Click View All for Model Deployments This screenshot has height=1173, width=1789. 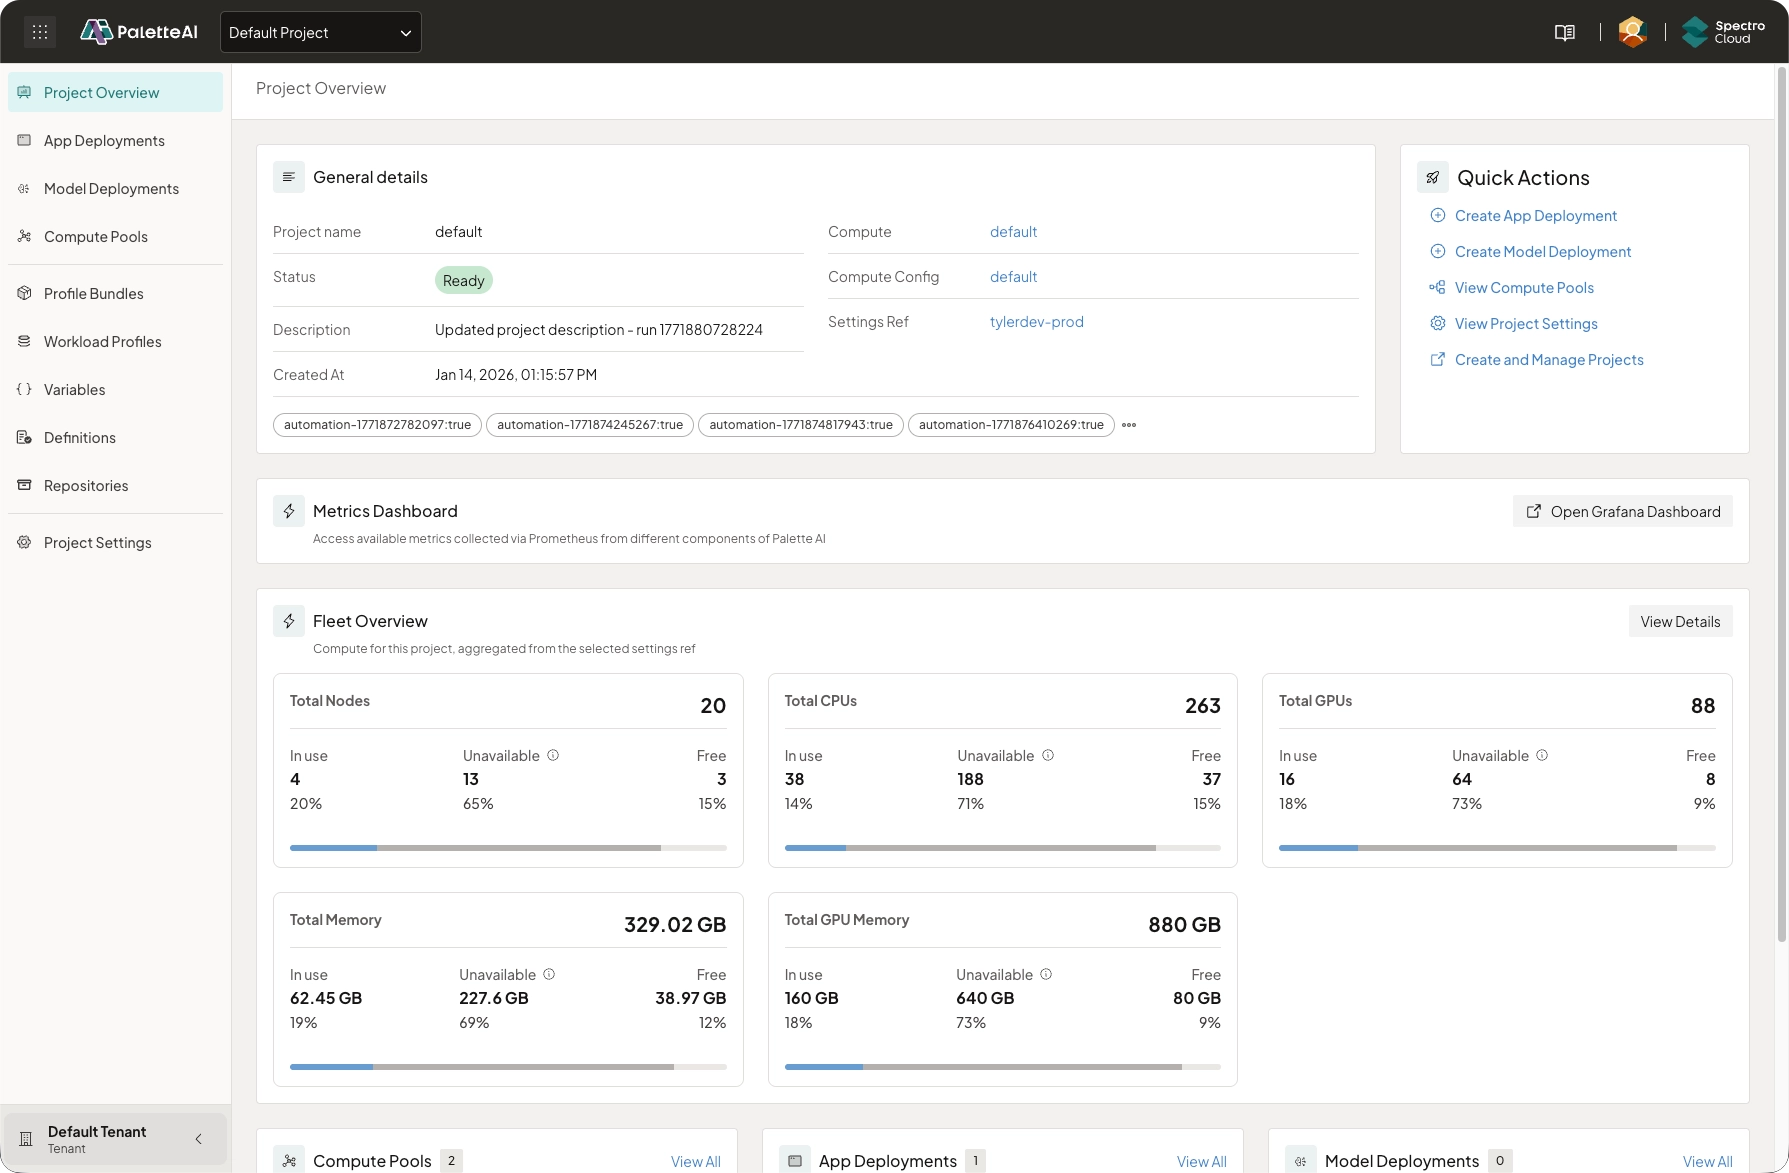1707,1161
